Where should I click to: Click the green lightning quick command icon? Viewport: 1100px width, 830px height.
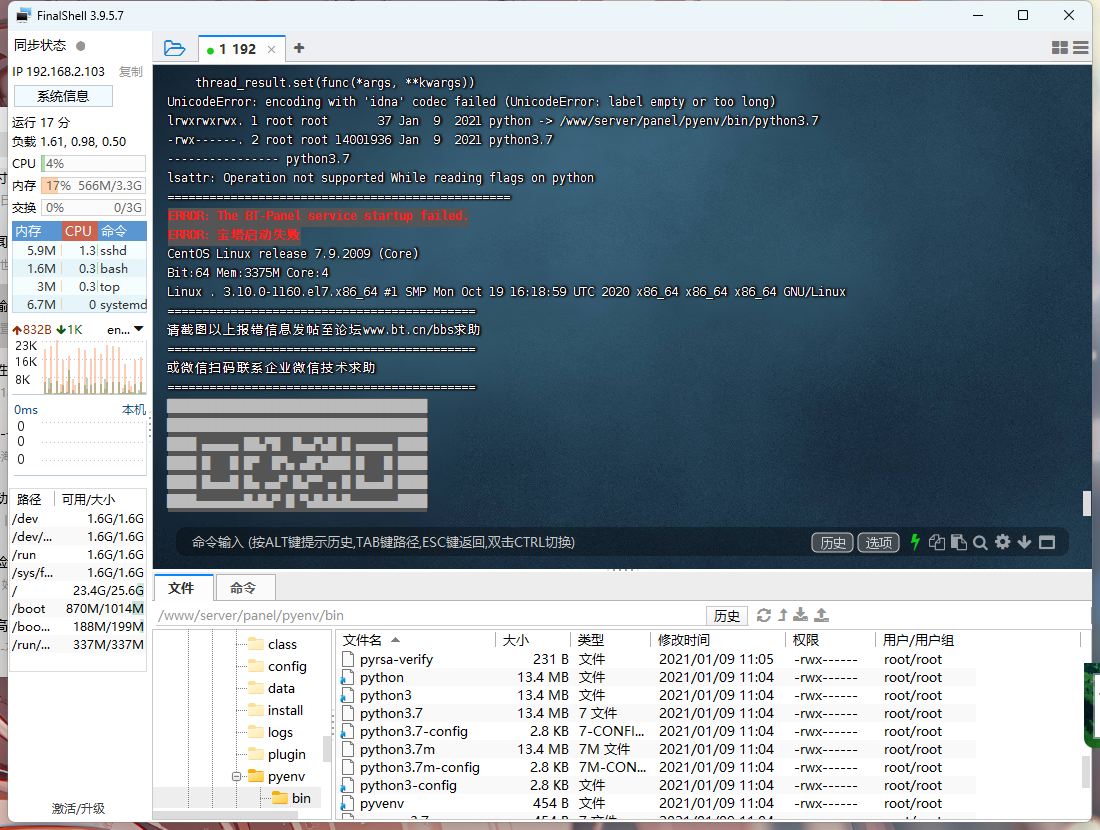[x=915, y=542]
